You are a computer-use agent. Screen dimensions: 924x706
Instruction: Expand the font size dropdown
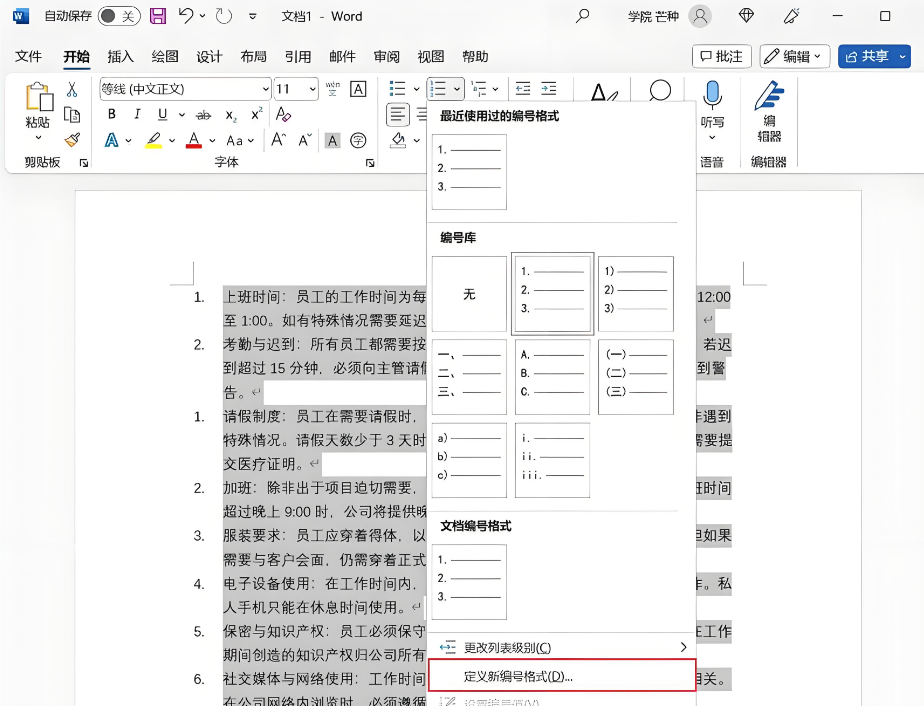[311, 89]
